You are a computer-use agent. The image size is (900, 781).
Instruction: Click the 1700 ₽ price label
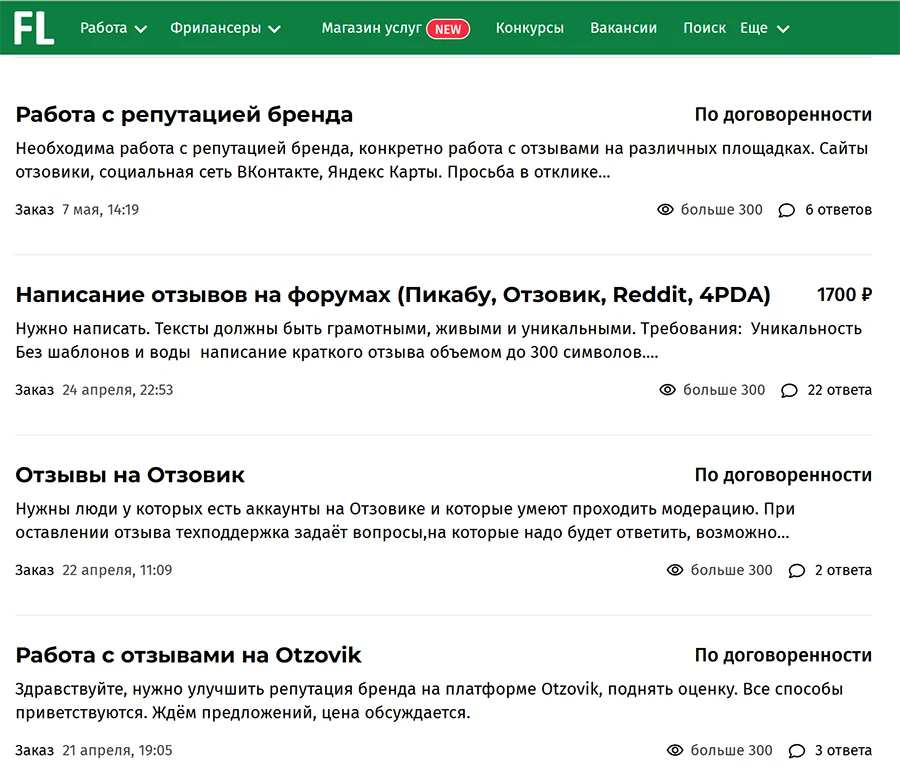coord(844,295)
